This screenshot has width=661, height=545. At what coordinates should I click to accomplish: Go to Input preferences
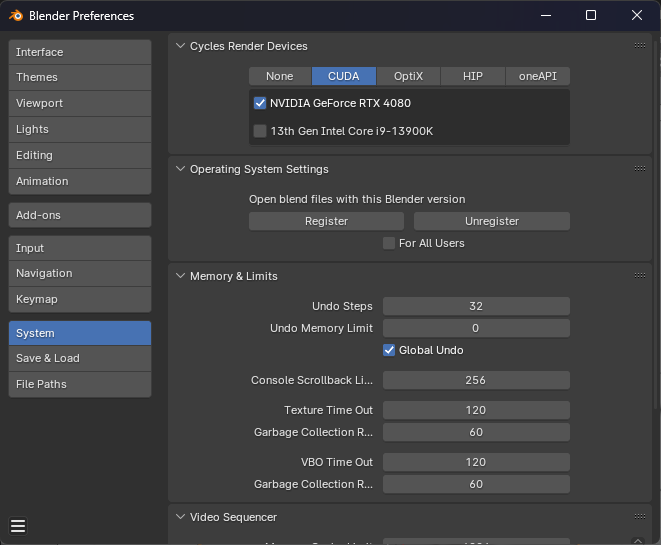coord(80,248)
